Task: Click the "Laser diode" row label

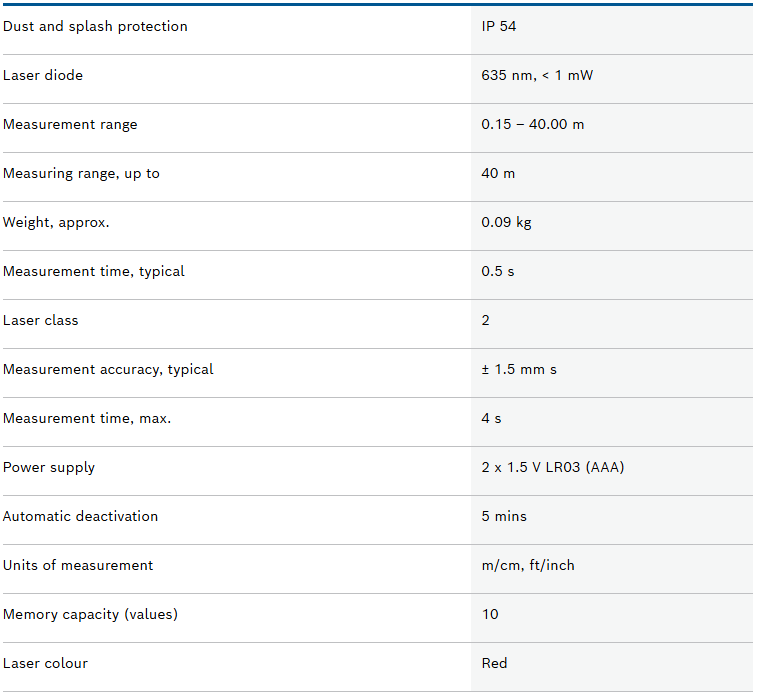Action: [x=43, y=76]
